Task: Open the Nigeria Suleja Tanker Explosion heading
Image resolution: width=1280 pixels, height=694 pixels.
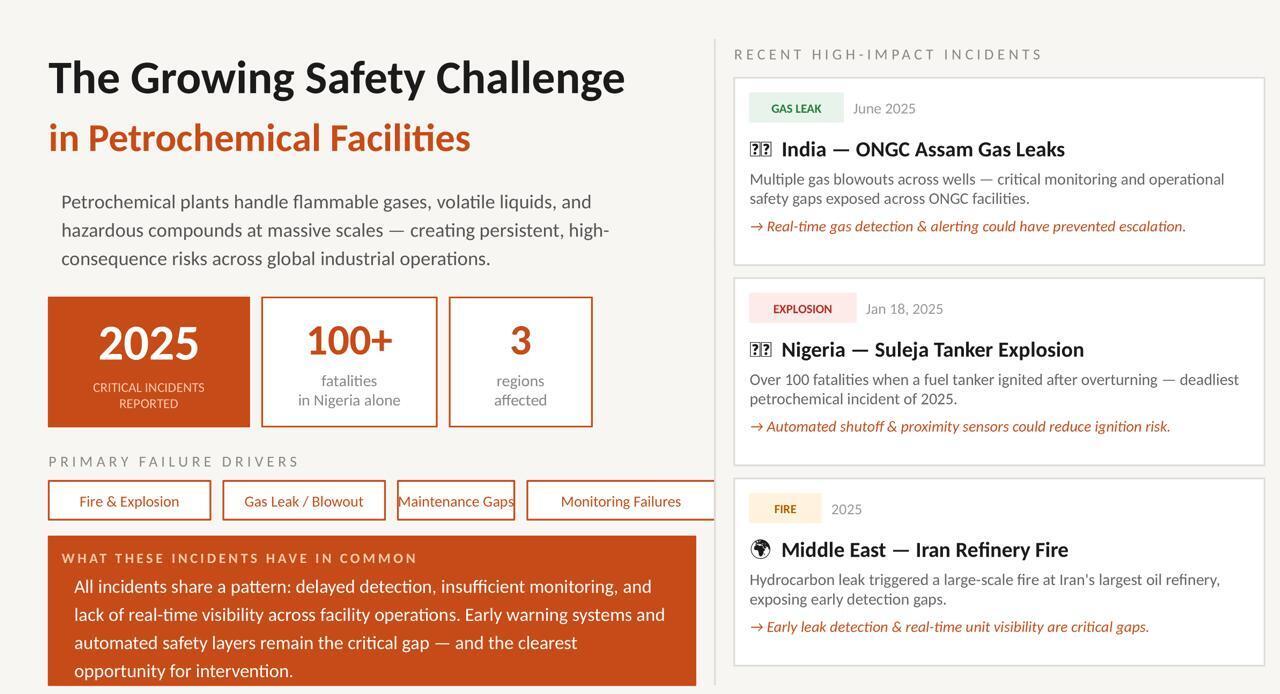Action: pos(932,350)
